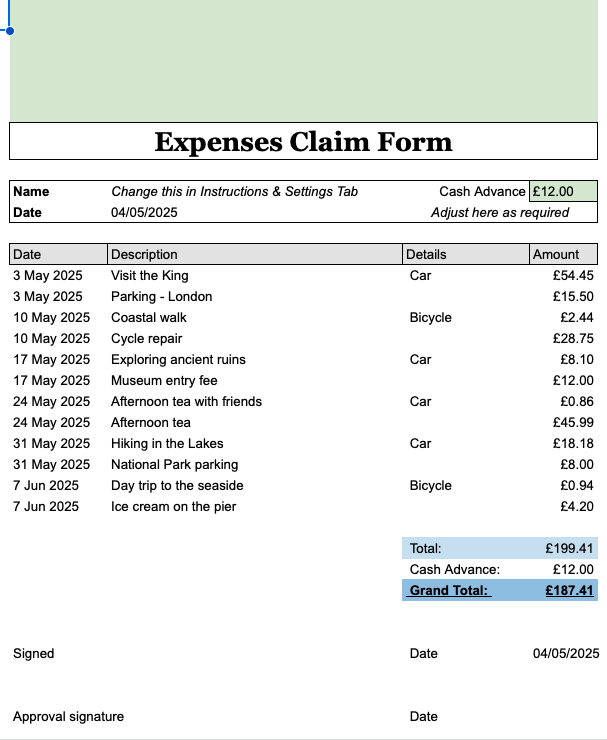
Task: Click the Name field placeholder text
Action: [234, 191]
